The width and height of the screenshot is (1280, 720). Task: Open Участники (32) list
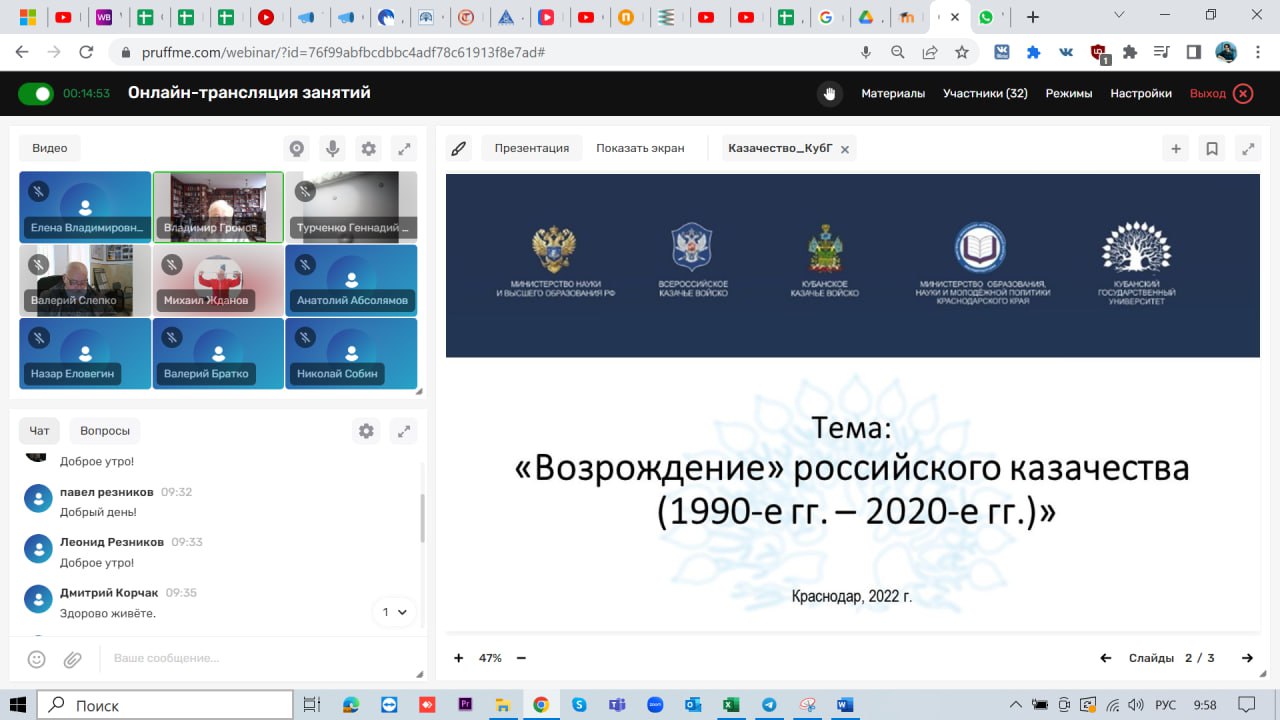[x=985, y=94]
